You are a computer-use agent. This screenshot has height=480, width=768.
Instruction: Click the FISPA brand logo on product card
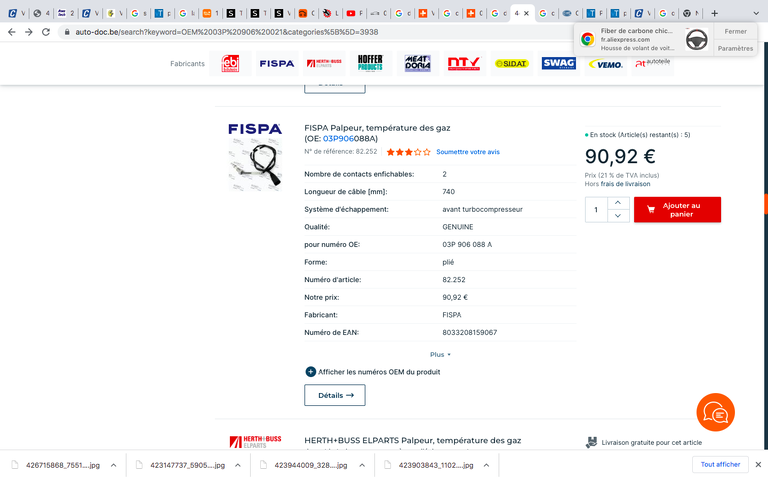pos(255,129)
